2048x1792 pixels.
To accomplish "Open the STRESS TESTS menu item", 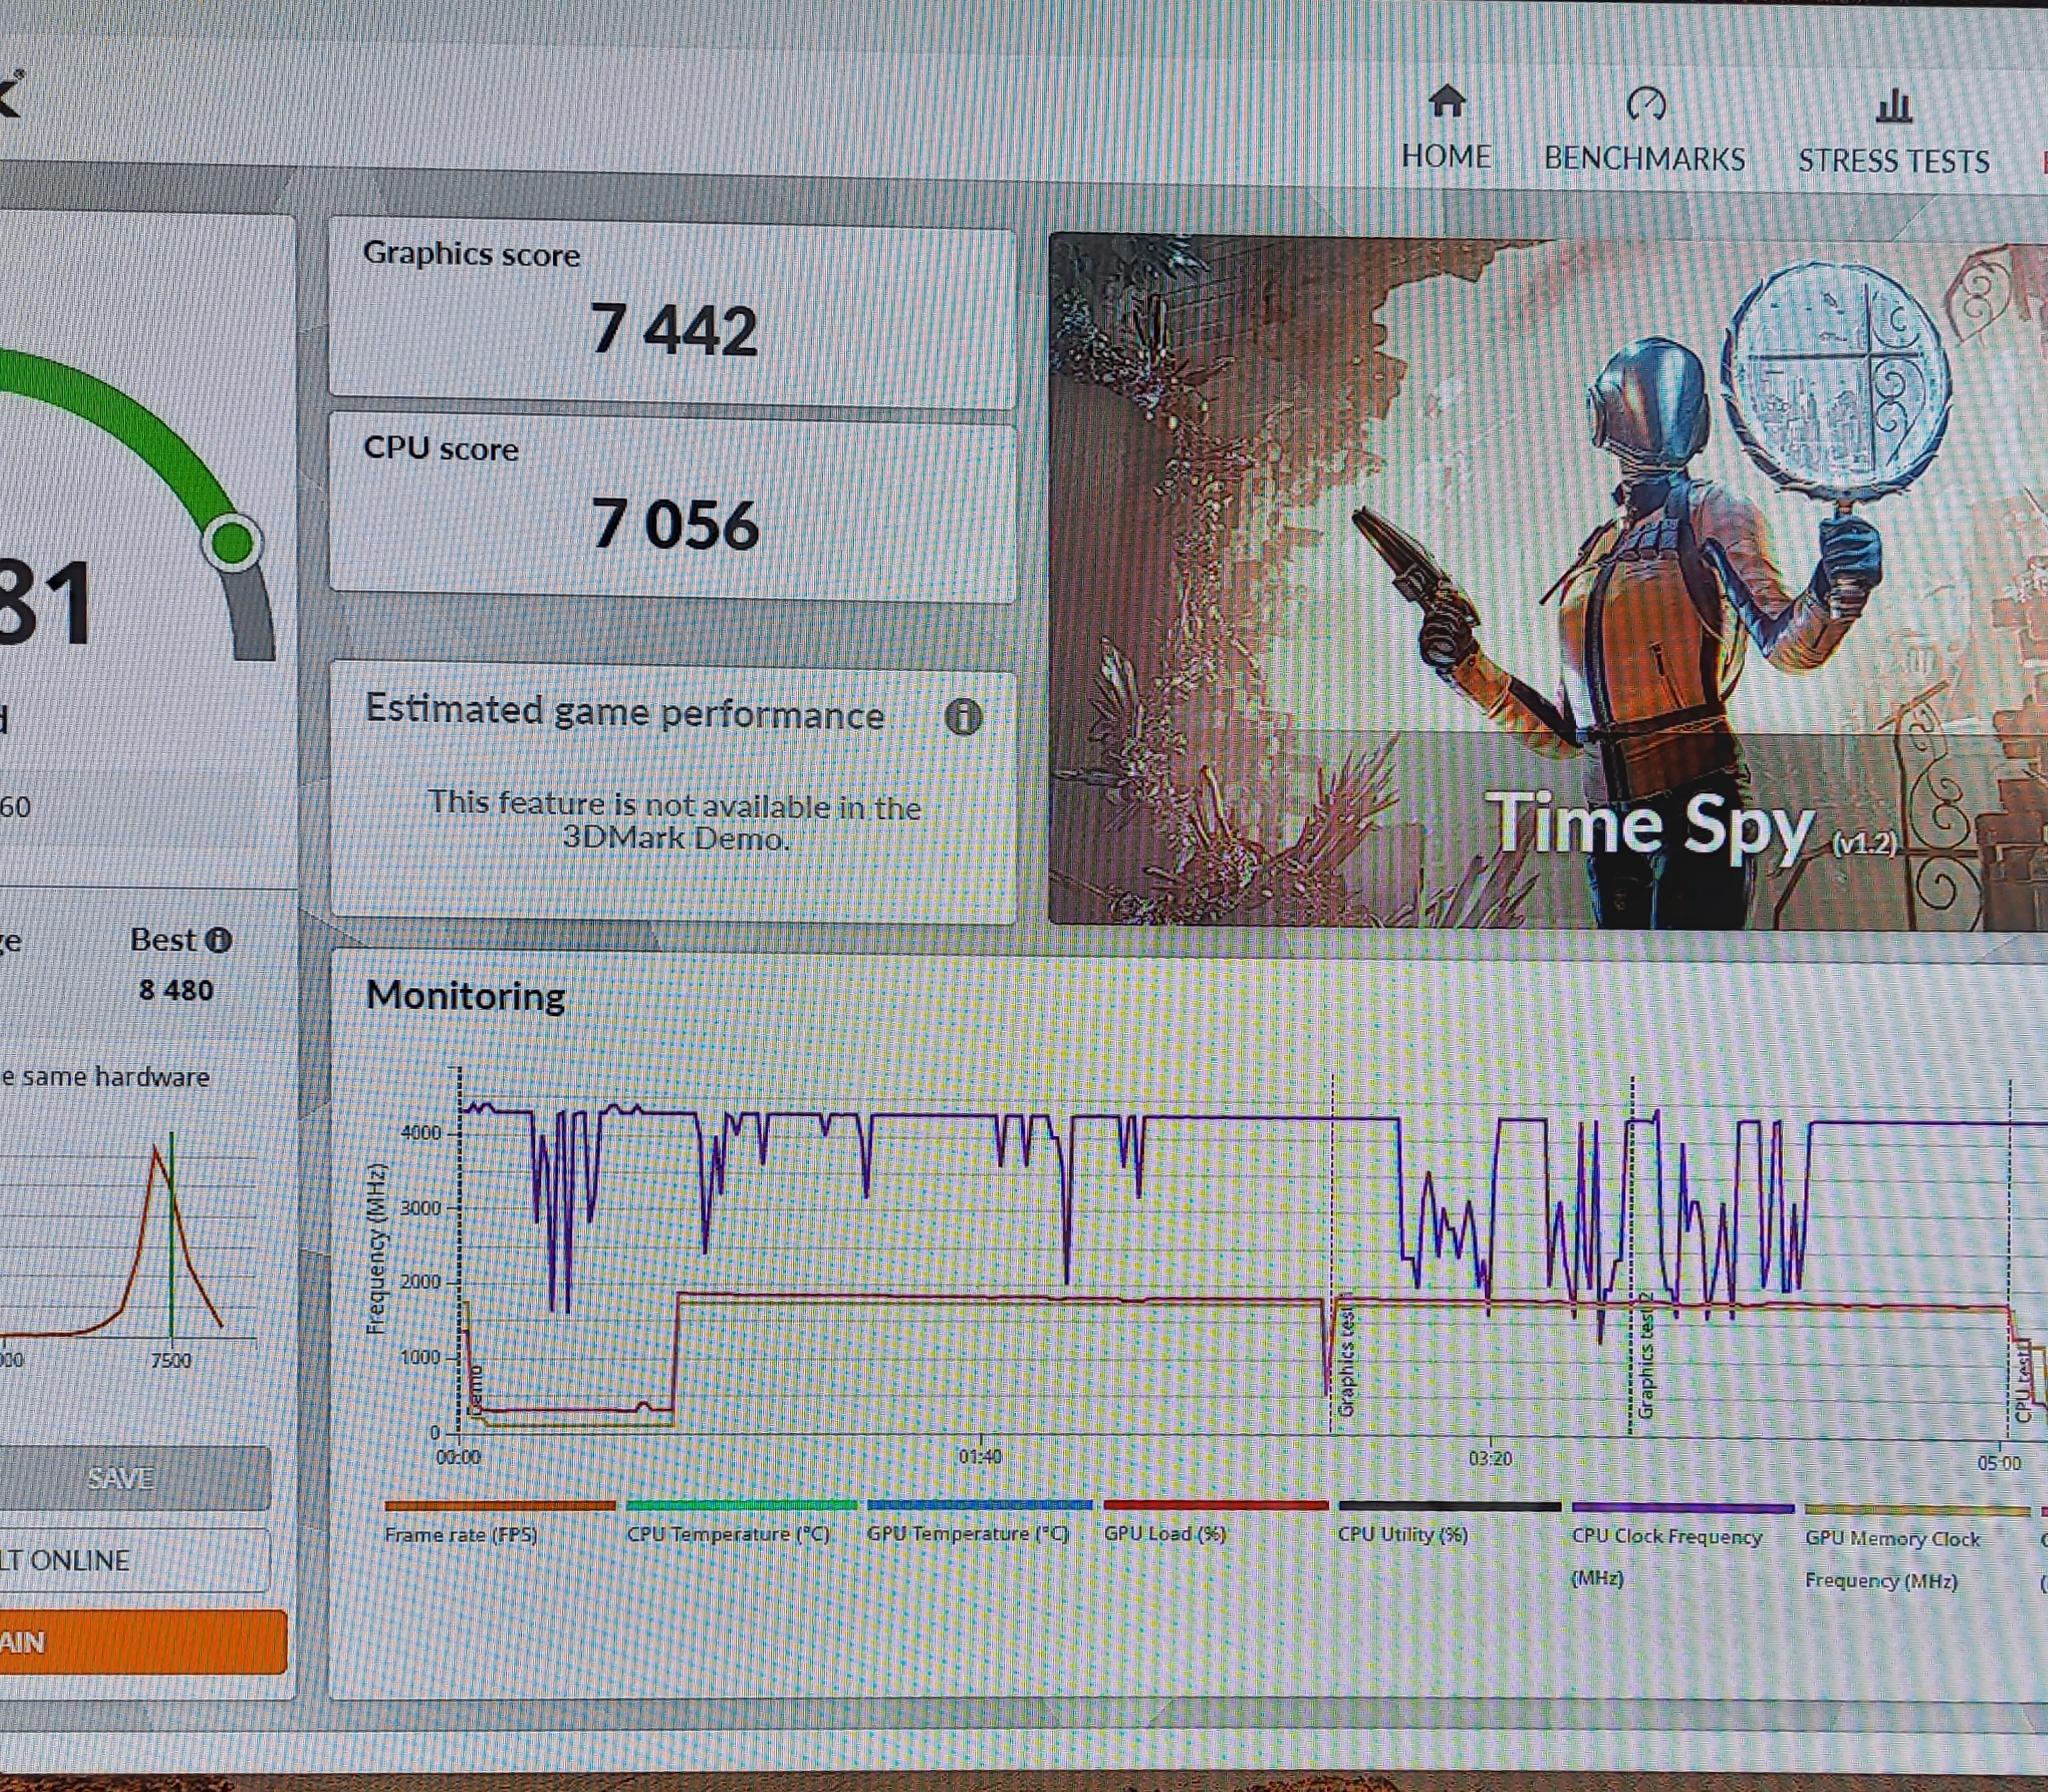I will point(1893,161).
